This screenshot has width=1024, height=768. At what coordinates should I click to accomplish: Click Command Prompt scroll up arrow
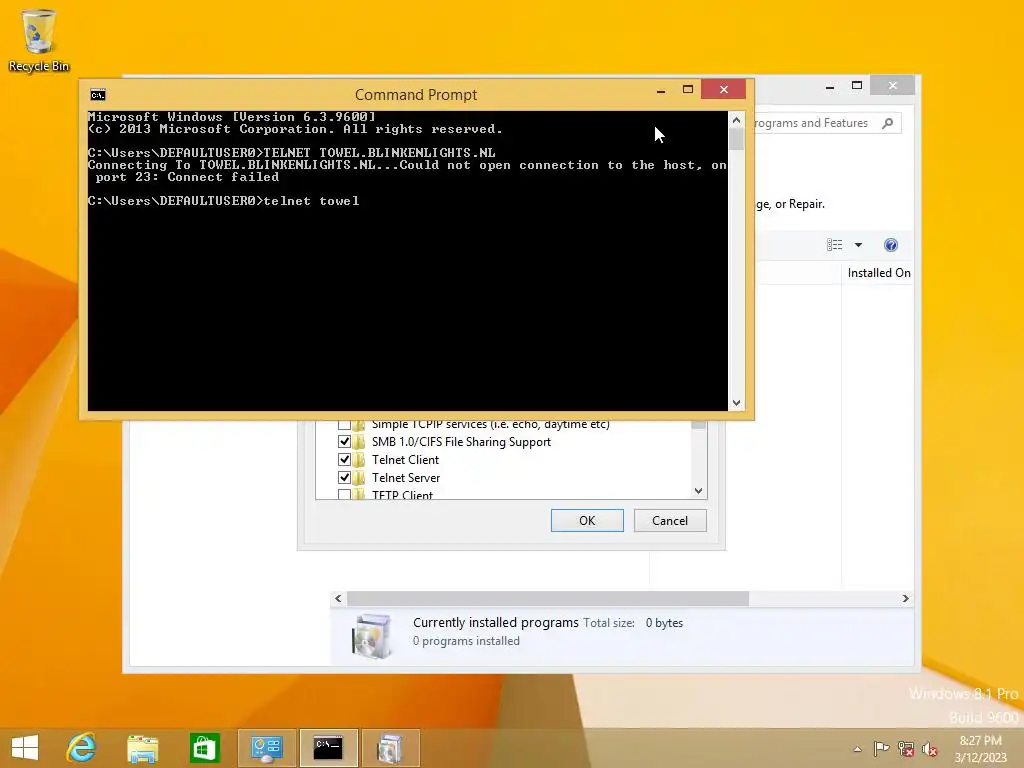pos(736,120)
